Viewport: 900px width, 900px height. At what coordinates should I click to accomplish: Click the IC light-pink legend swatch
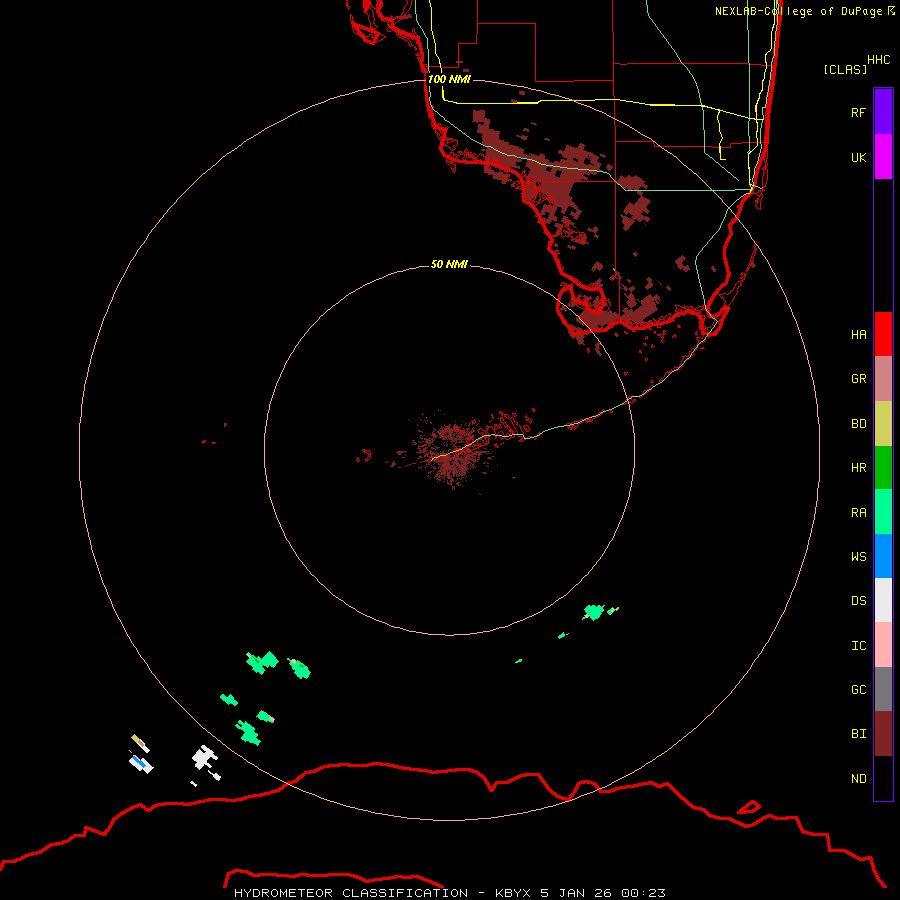point(883,645)
